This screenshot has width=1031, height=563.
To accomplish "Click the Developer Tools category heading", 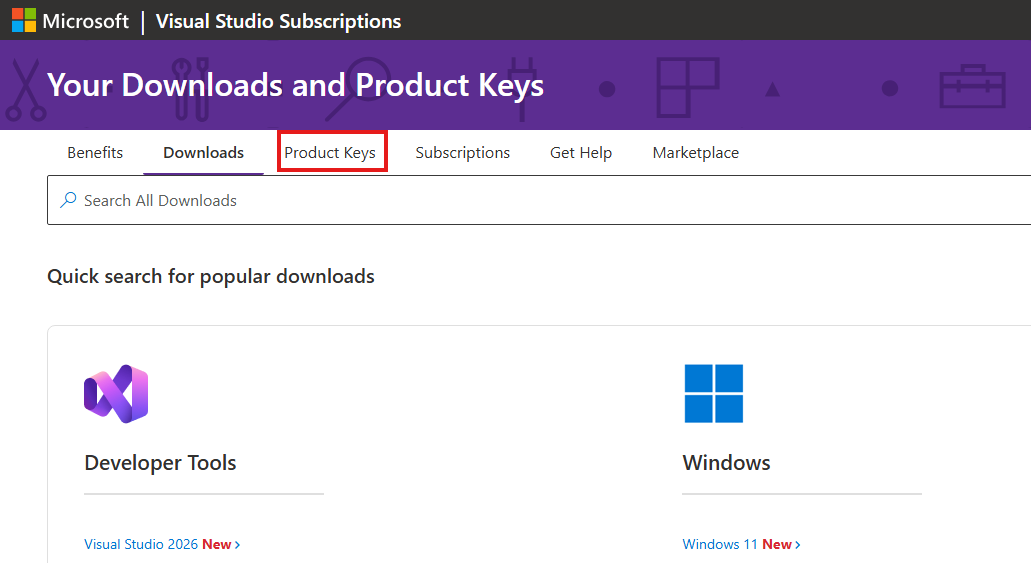I will click(160, 463).
